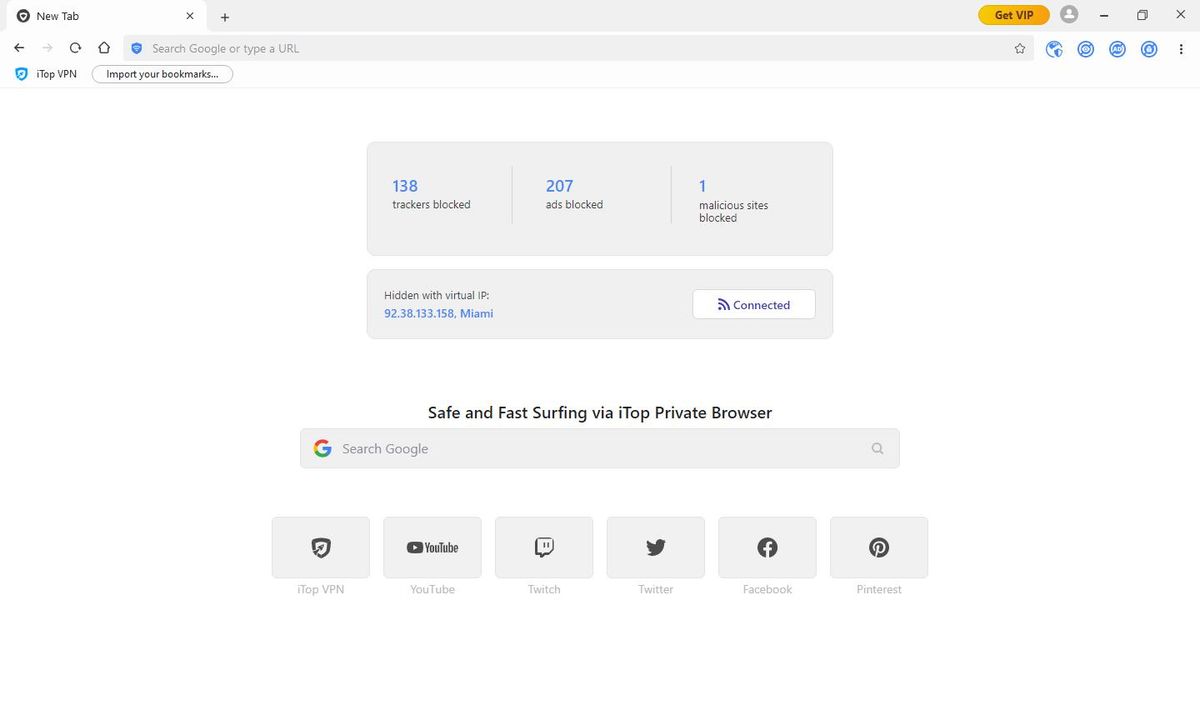Click the Get VIP button
The image size is (1200, 715).
point(1013,14)
